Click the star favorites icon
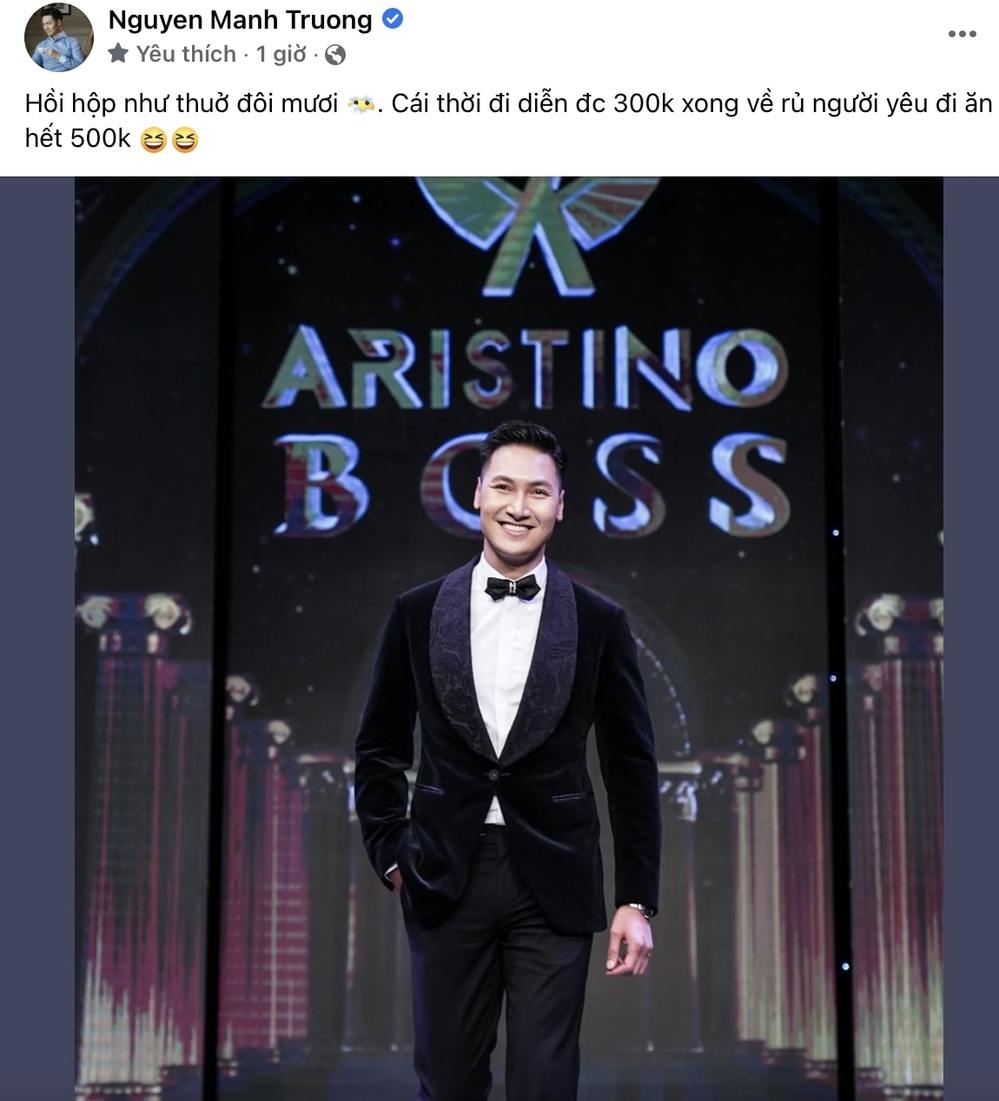 tap(118, 53)
